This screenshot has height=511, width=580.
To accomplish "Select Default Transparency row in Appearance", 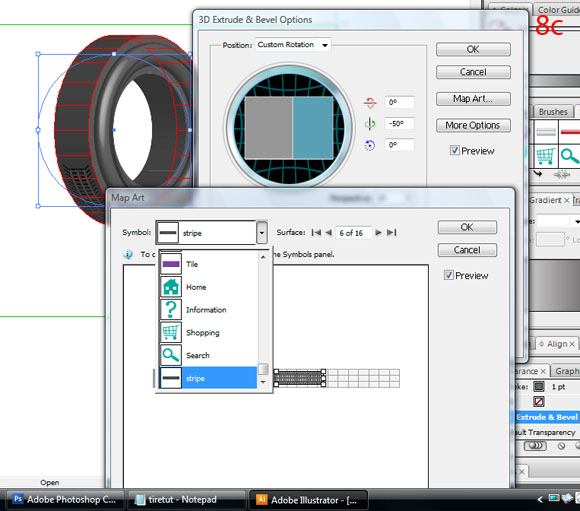I will 547,432.
